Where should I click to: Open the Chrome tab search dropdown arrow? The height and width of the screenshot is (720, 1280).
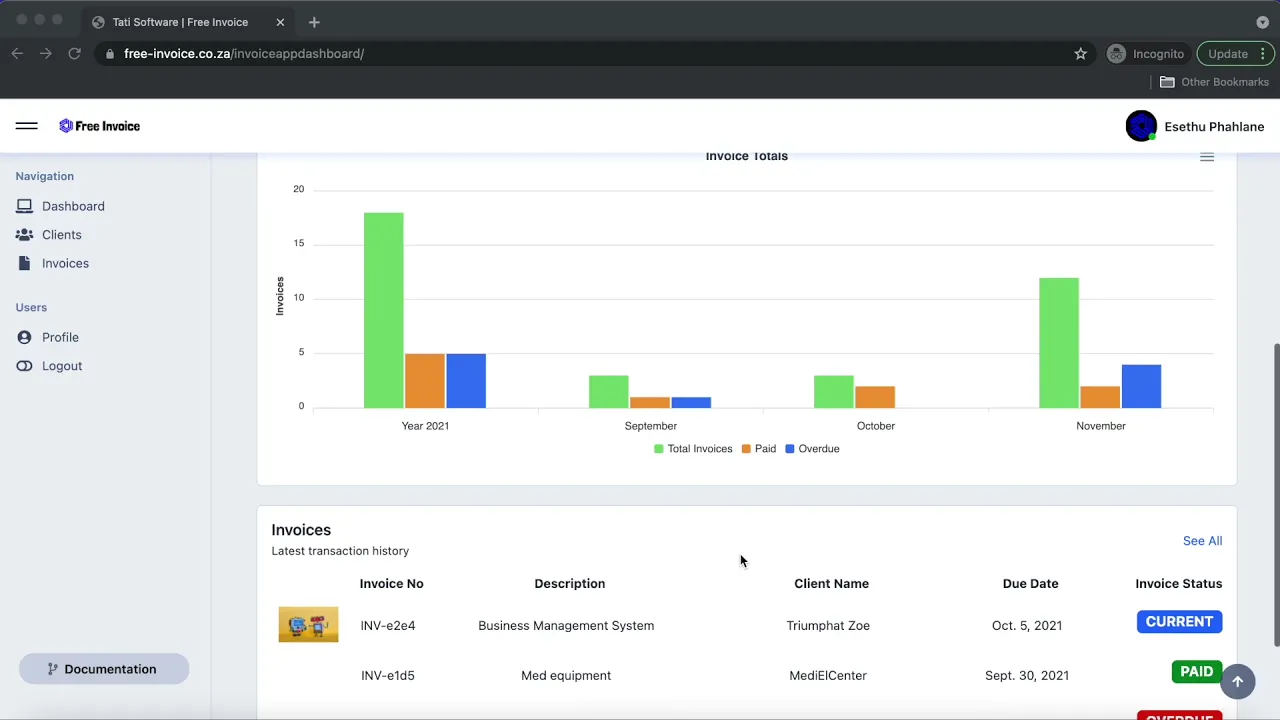[1262, 22]
